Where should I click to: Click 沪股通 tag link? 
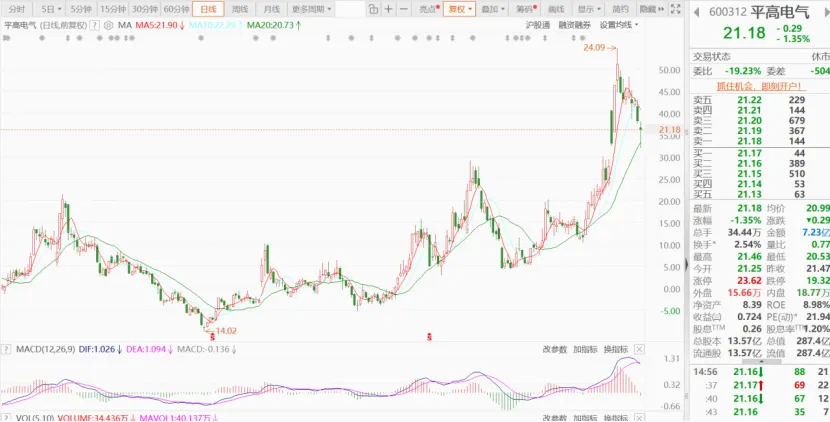pyautogui.click(x=537, y=25)
